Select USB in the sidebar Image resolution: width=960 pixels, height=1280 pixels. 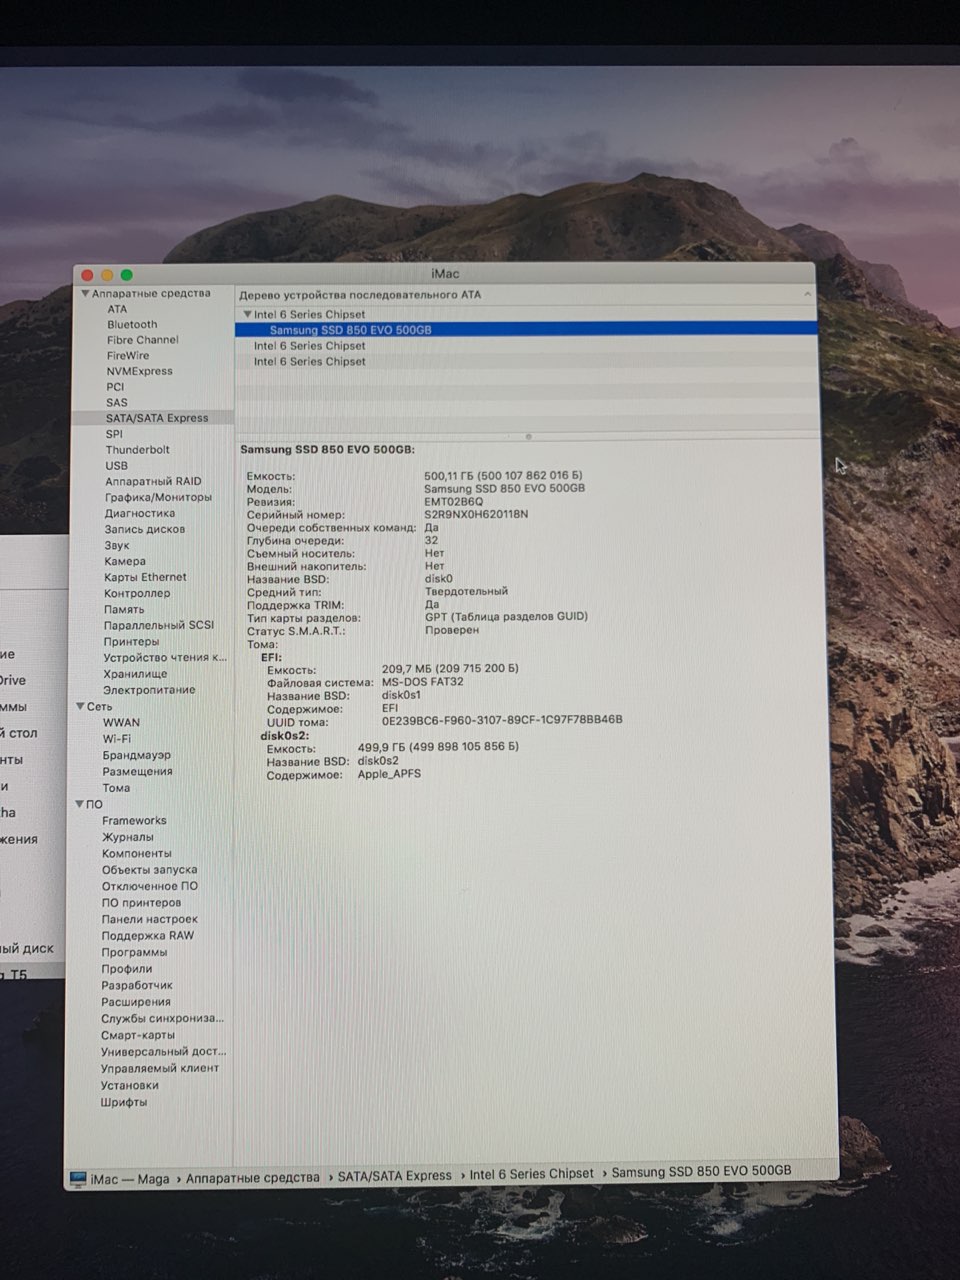click(x=117, y=466)
